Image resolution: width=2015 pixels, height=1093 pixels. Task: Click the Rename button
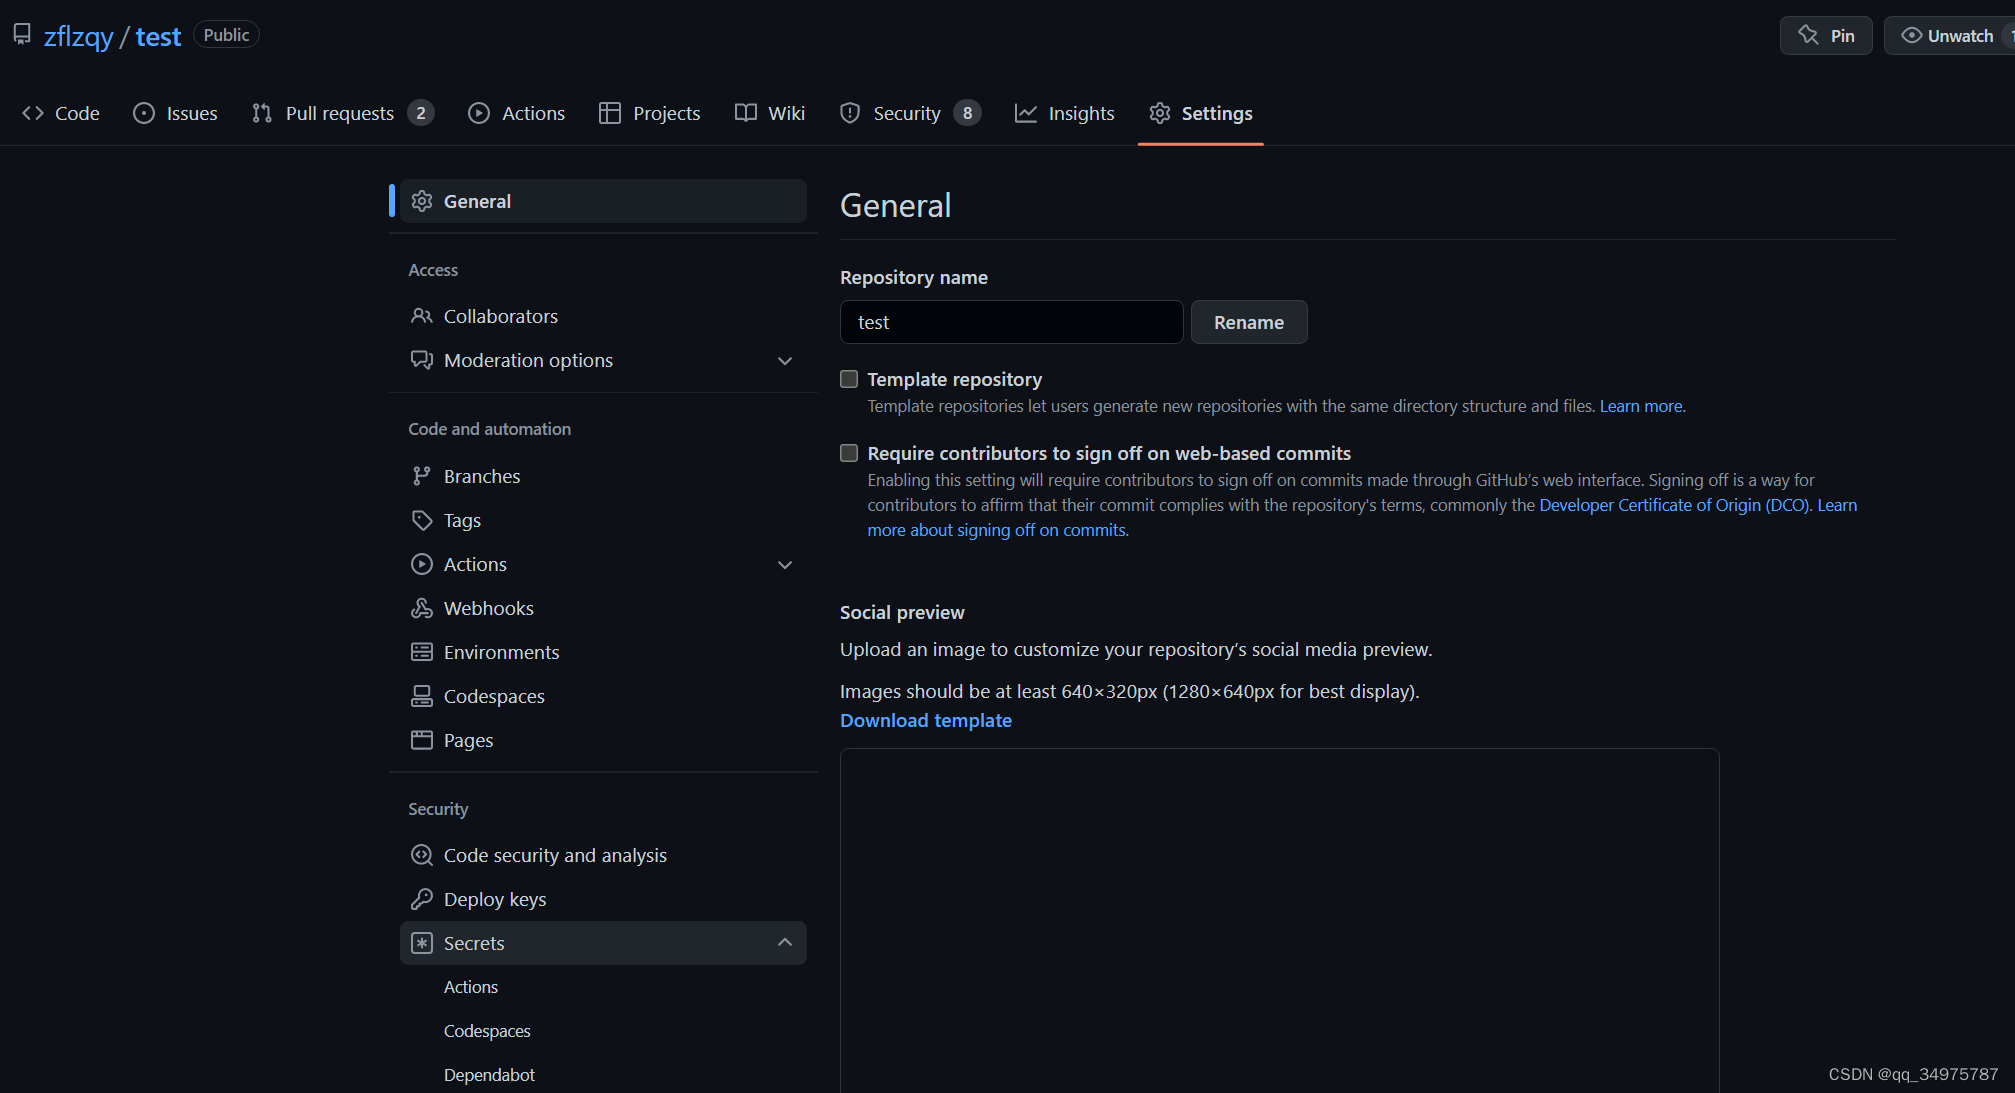[x=1249, y=322]
